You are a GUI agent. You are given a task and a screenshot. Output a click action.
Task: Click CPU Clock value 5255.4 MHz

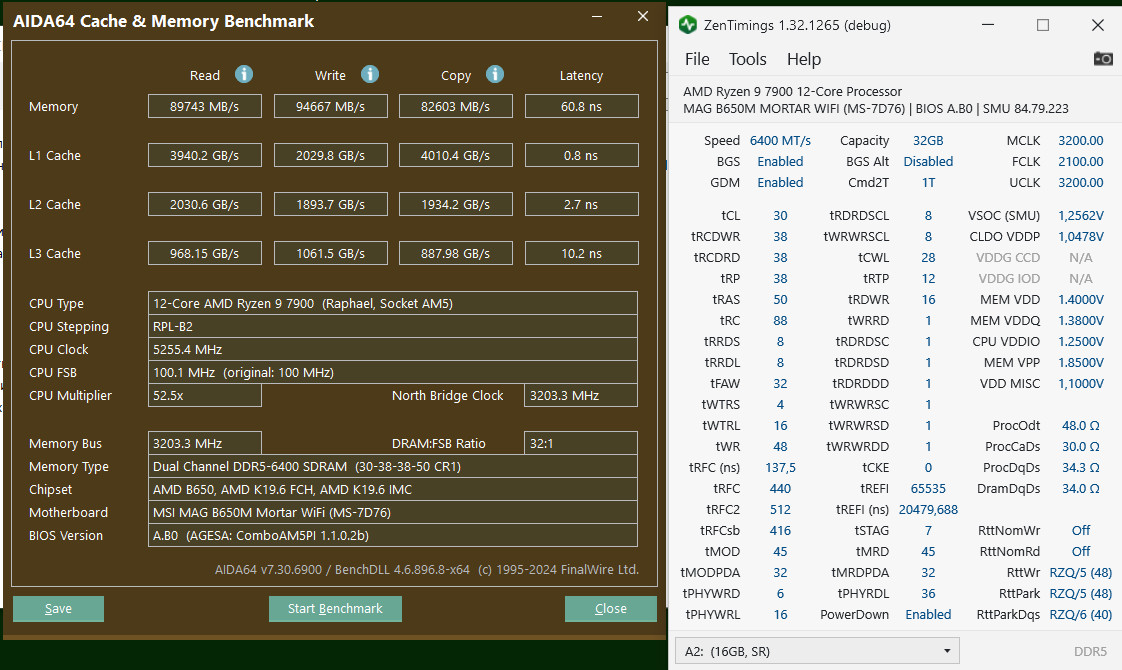pos(393,349)
